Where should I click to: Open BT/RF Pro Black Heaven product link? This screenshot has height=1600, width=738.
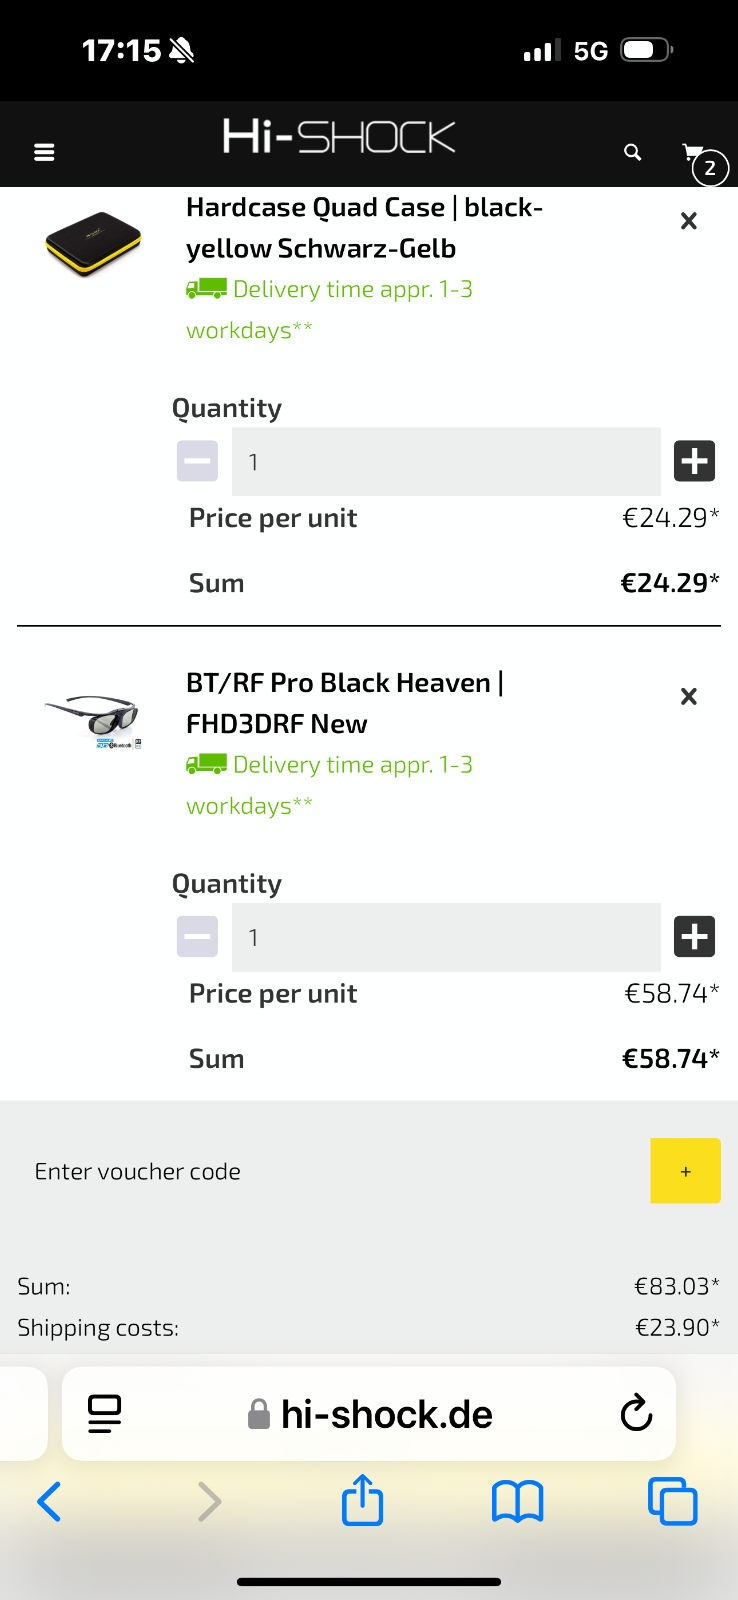(345, 703)
